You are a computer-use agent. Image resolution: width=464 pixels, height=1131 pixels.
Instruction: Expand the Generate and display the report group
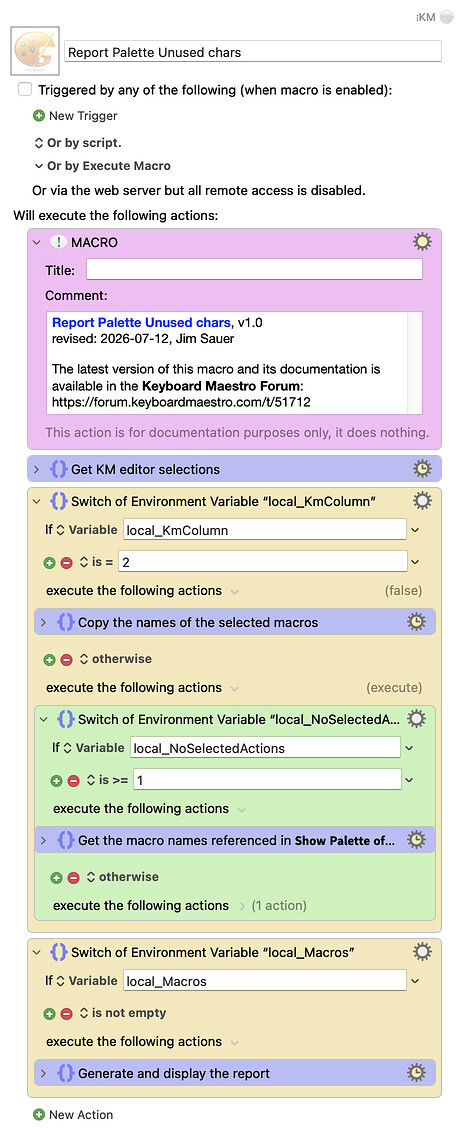[43, 1073]
